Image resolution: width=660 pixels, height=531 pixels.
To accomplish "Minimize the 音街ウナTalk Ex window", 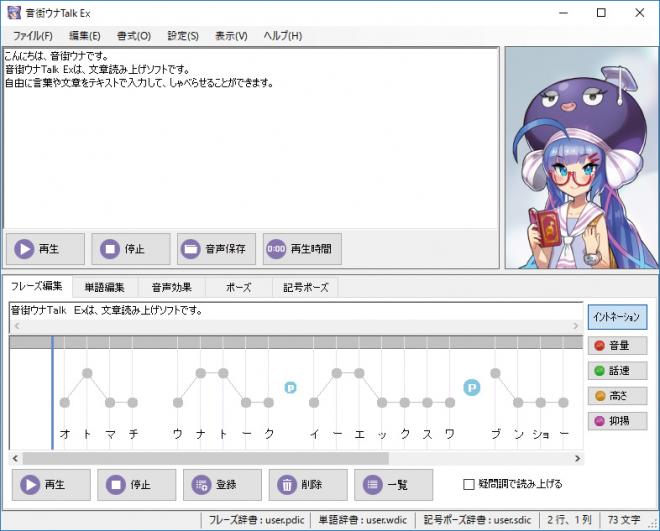I will (x=563, y=13).
